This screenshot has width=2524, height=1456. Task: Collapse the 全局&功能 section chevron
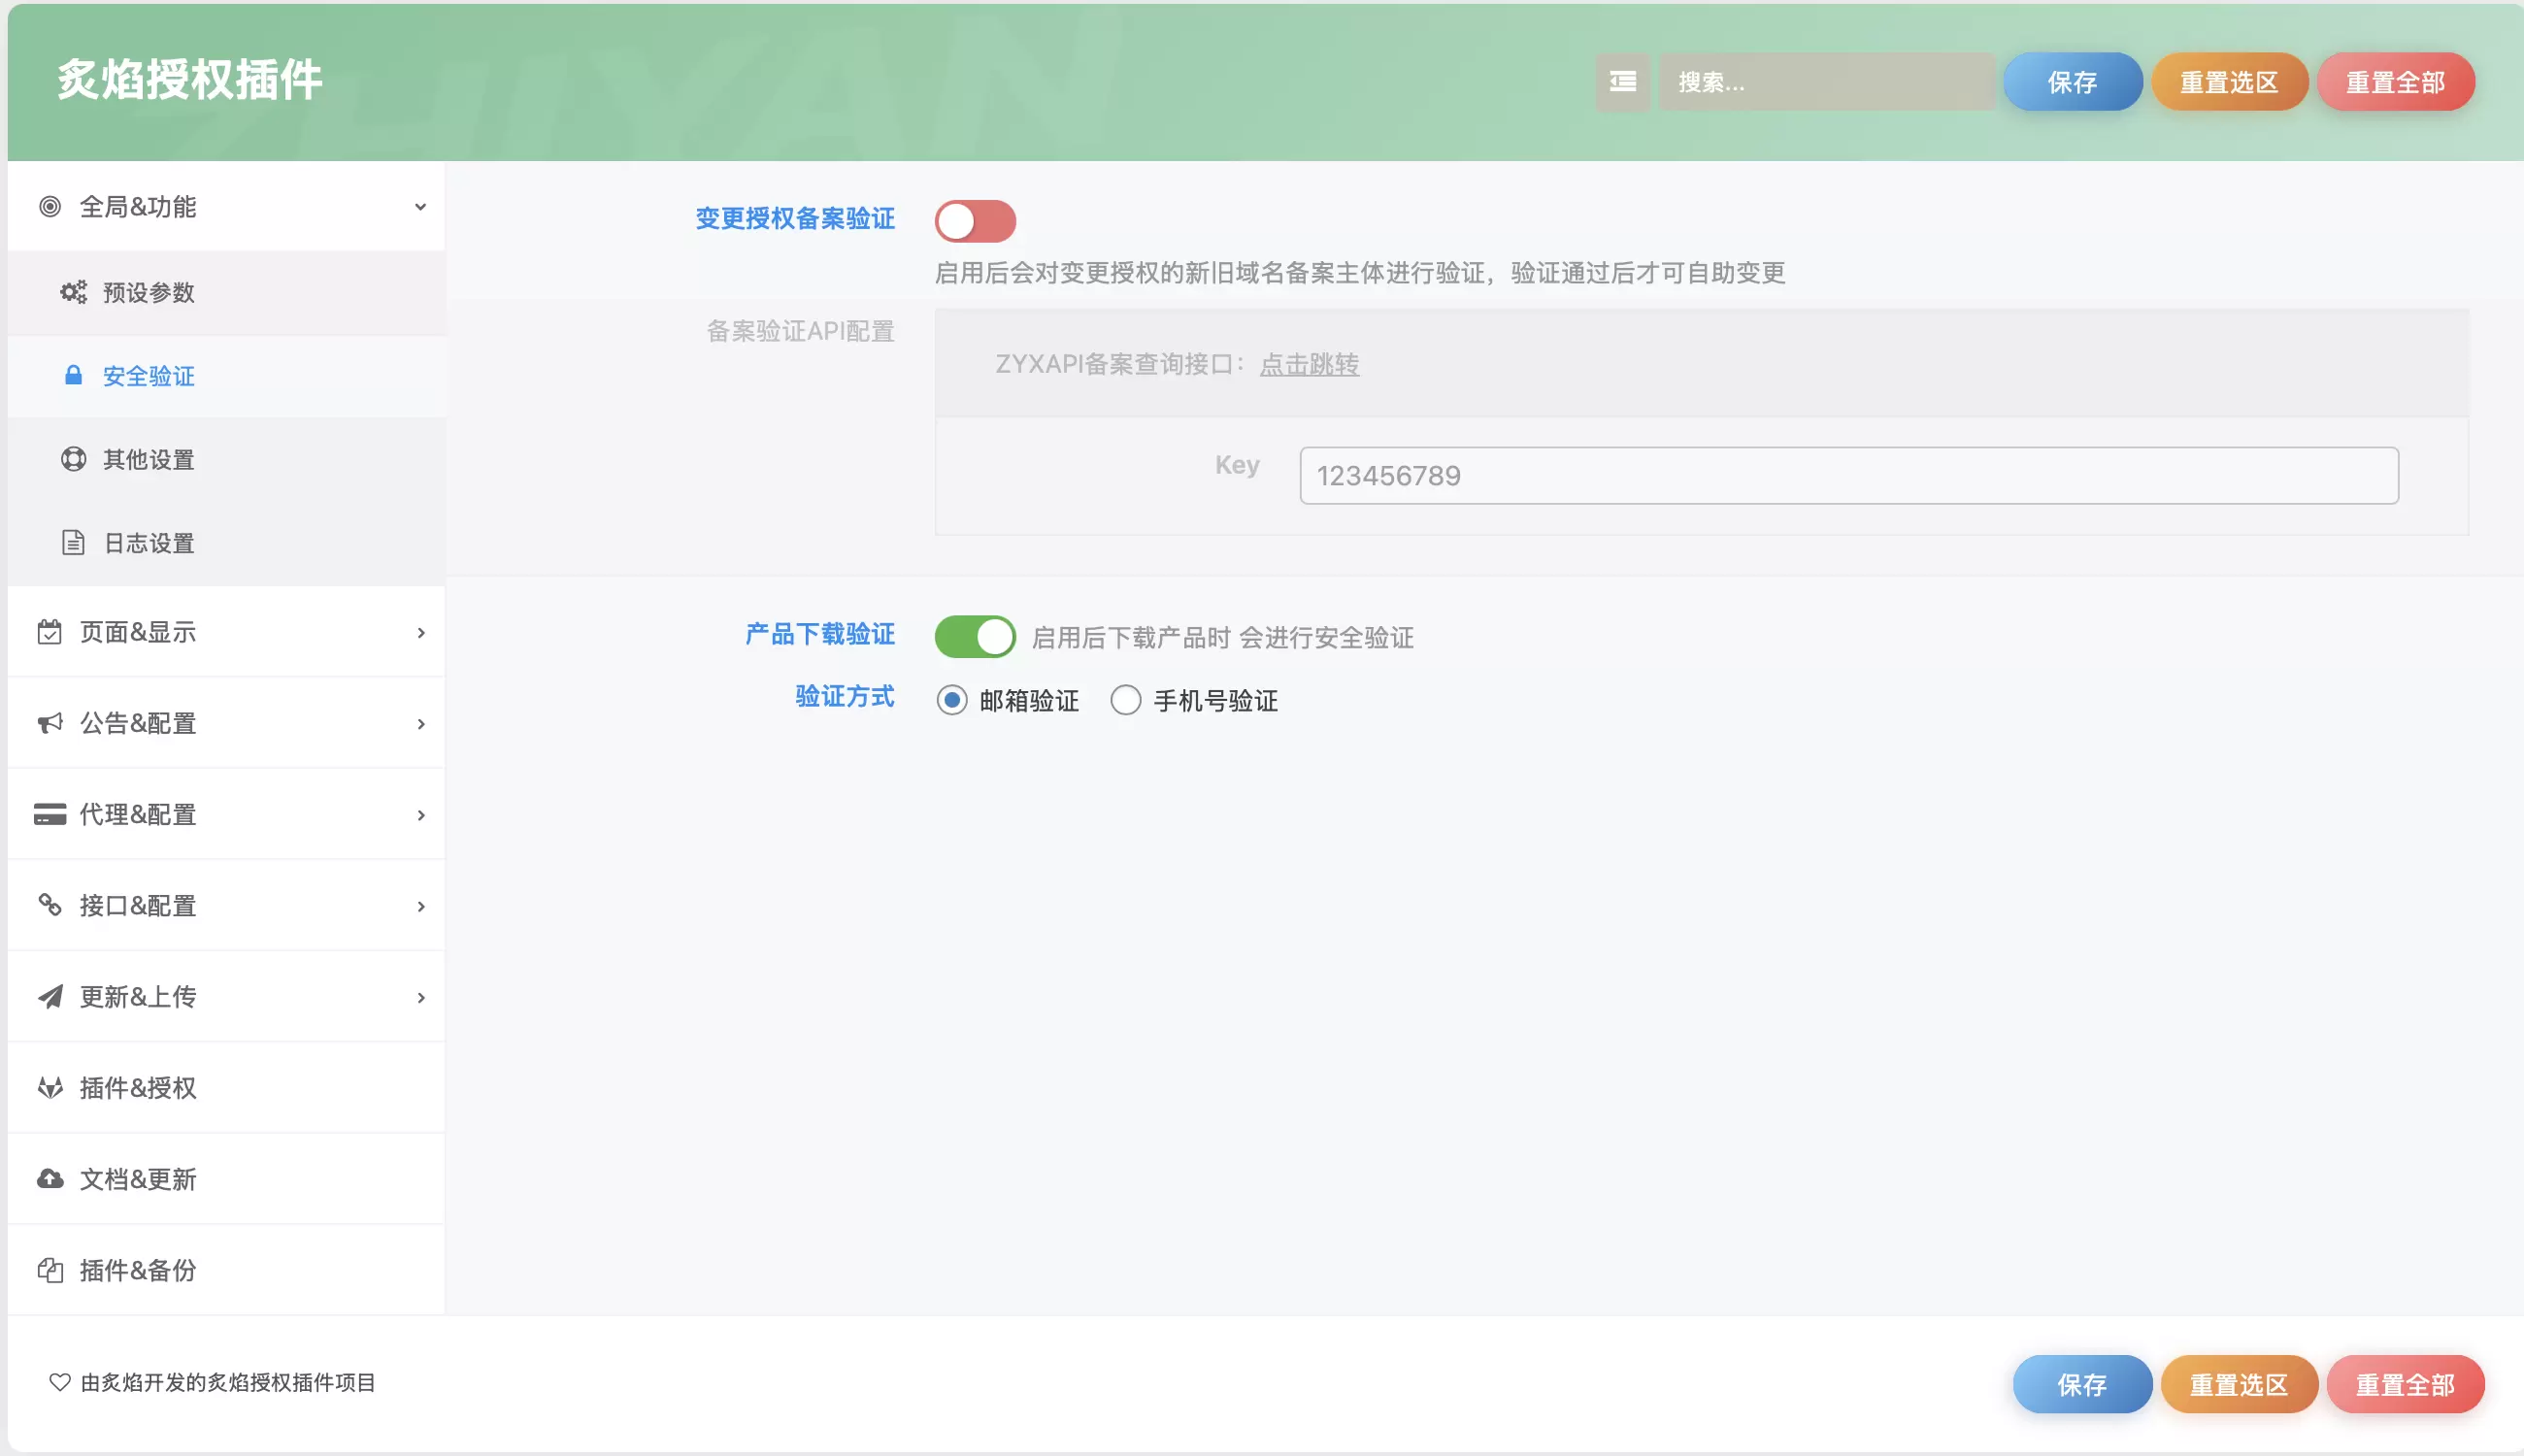(420, 207)
